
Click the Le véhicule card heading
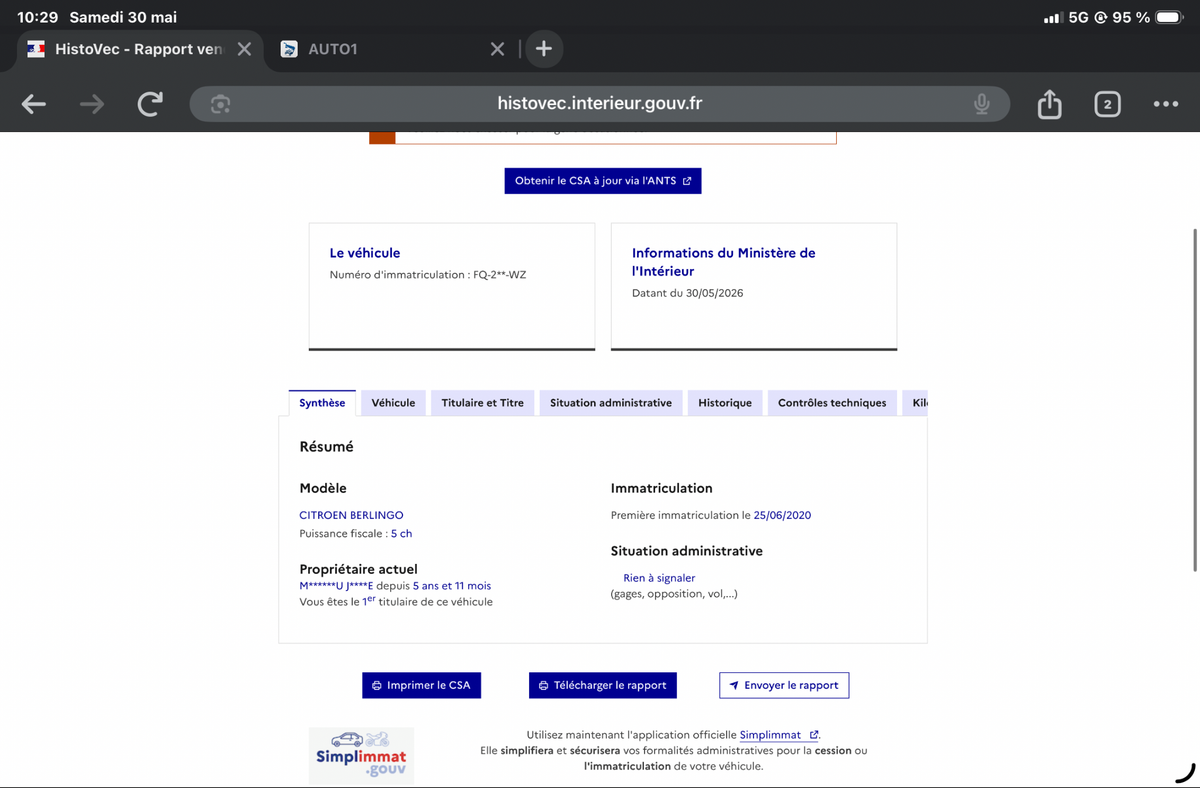pyautogui.click(x=365, y=253)
